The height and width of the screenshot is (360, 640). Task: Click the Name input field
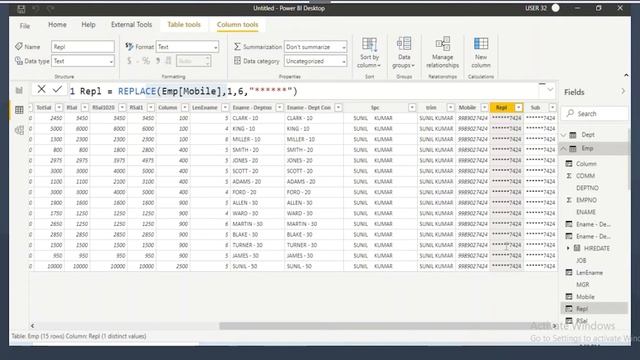point(83,47)
